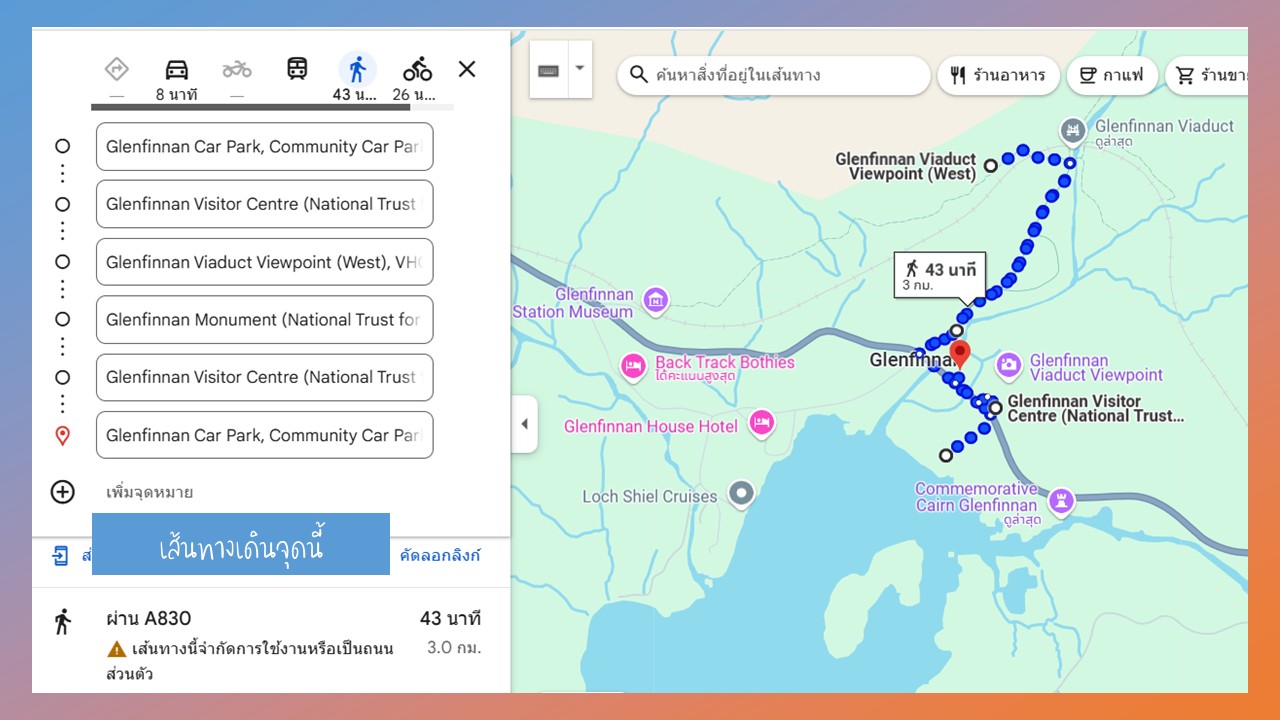Viewport: 1280px width, 720px height.
Task: Close the directions panel
Action: (467, 69)
